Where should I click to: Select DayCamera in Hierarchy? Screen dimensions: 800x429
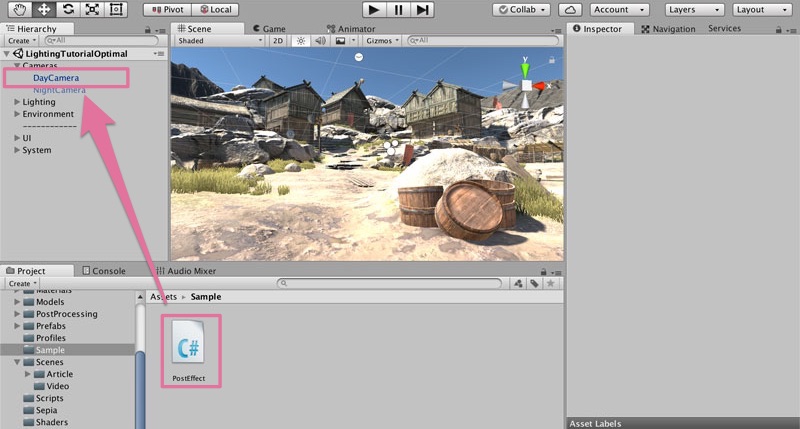click(56, 78)
